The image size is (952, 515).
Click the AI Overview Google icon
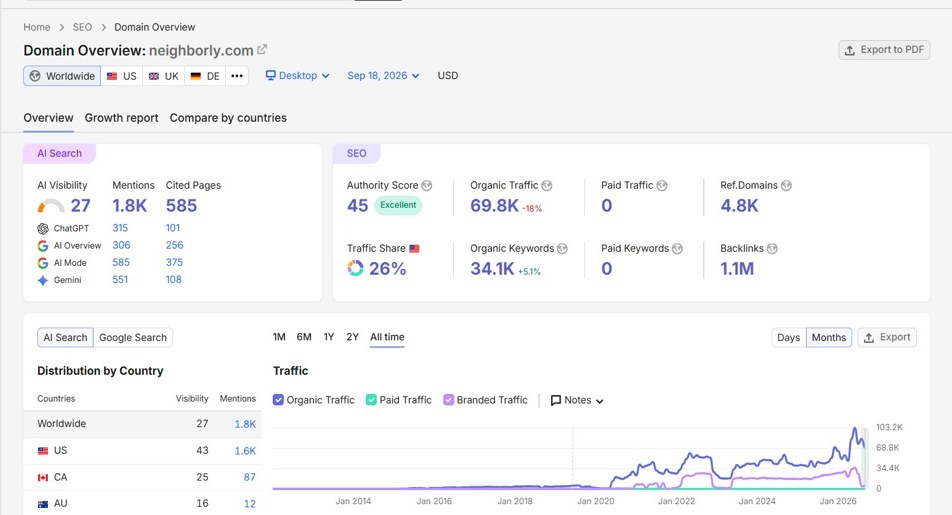click(x=42, y=246)
